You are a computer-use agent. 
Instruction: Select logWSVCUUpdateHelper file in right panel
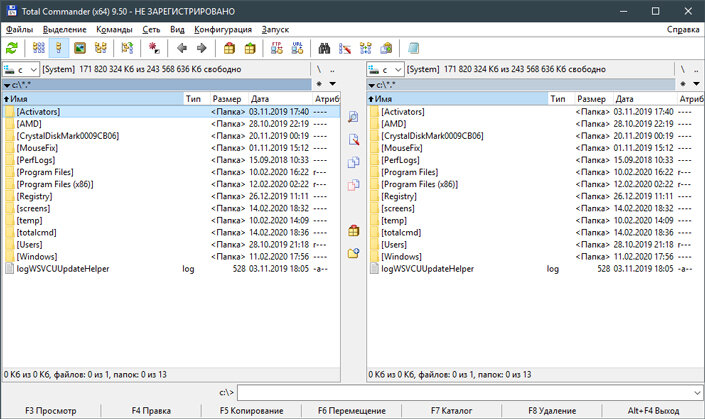(x=535, y=269)
